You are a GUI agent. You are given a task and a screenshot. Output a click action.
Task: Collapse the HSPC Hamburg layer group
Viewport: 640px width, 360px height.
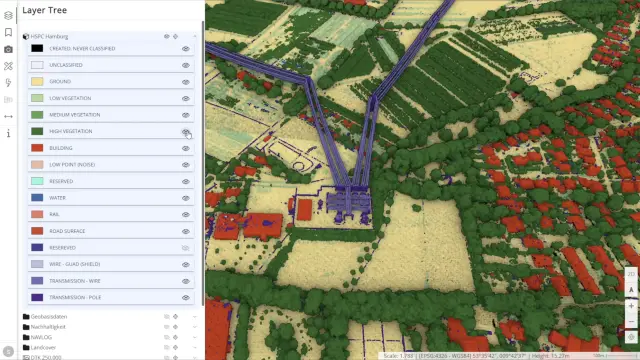(x=195, y=36)
